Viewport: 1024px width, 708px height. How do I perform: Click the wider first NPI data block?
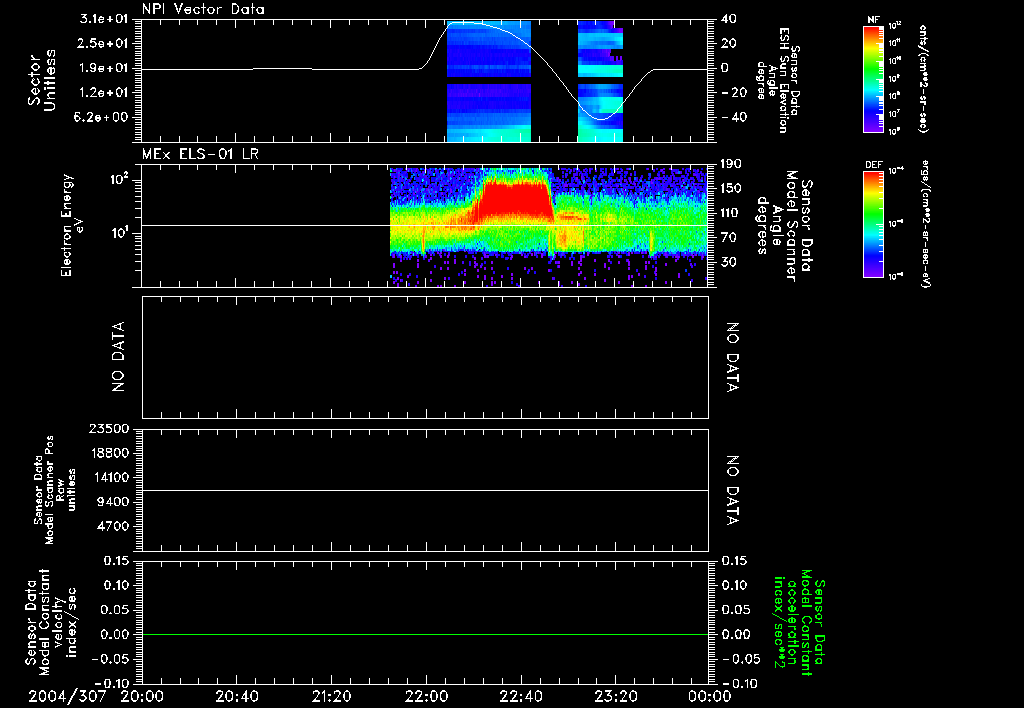pyautogui.click(x=488, y=81)
